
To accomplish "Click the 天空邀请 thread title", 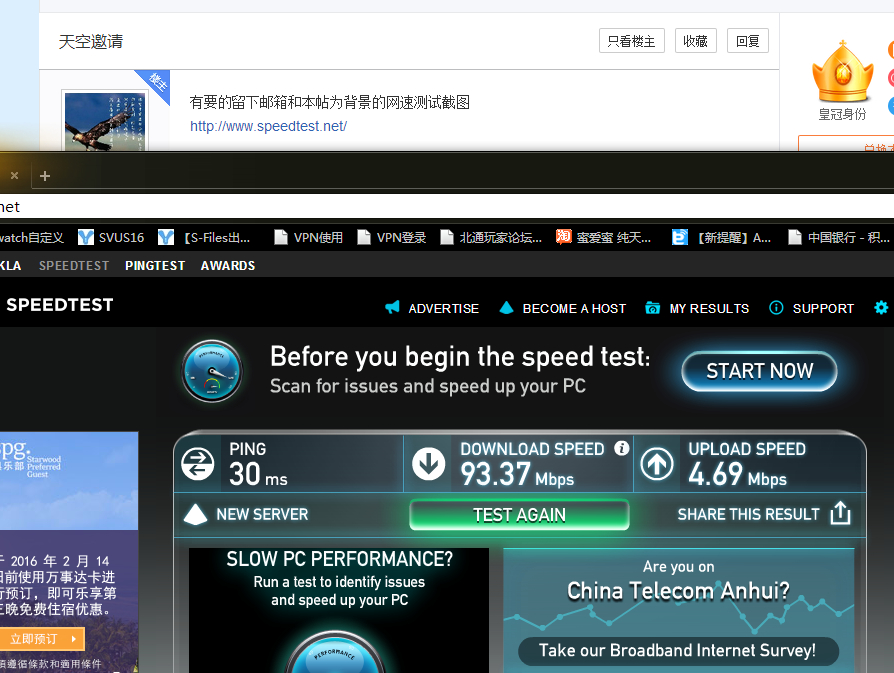I will pyautogui.click(x=91, y=42).
